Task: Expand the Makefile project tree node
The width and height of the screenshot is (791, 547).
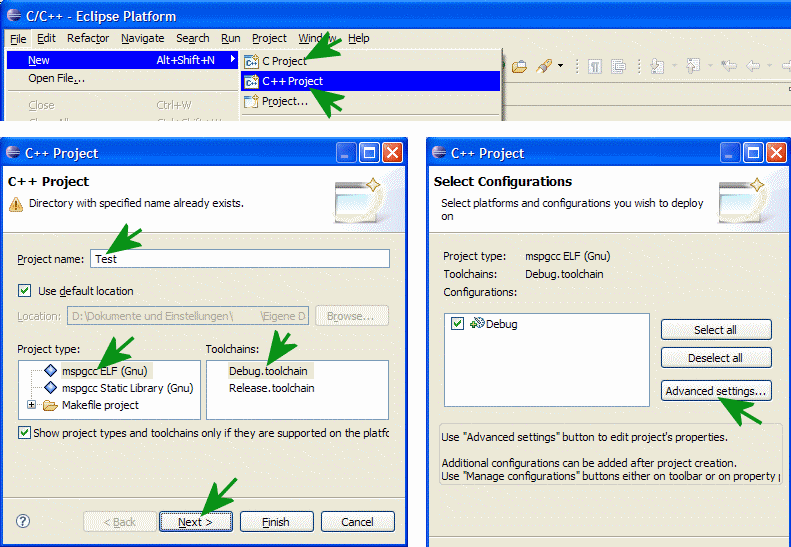Action: click(31, 405)
